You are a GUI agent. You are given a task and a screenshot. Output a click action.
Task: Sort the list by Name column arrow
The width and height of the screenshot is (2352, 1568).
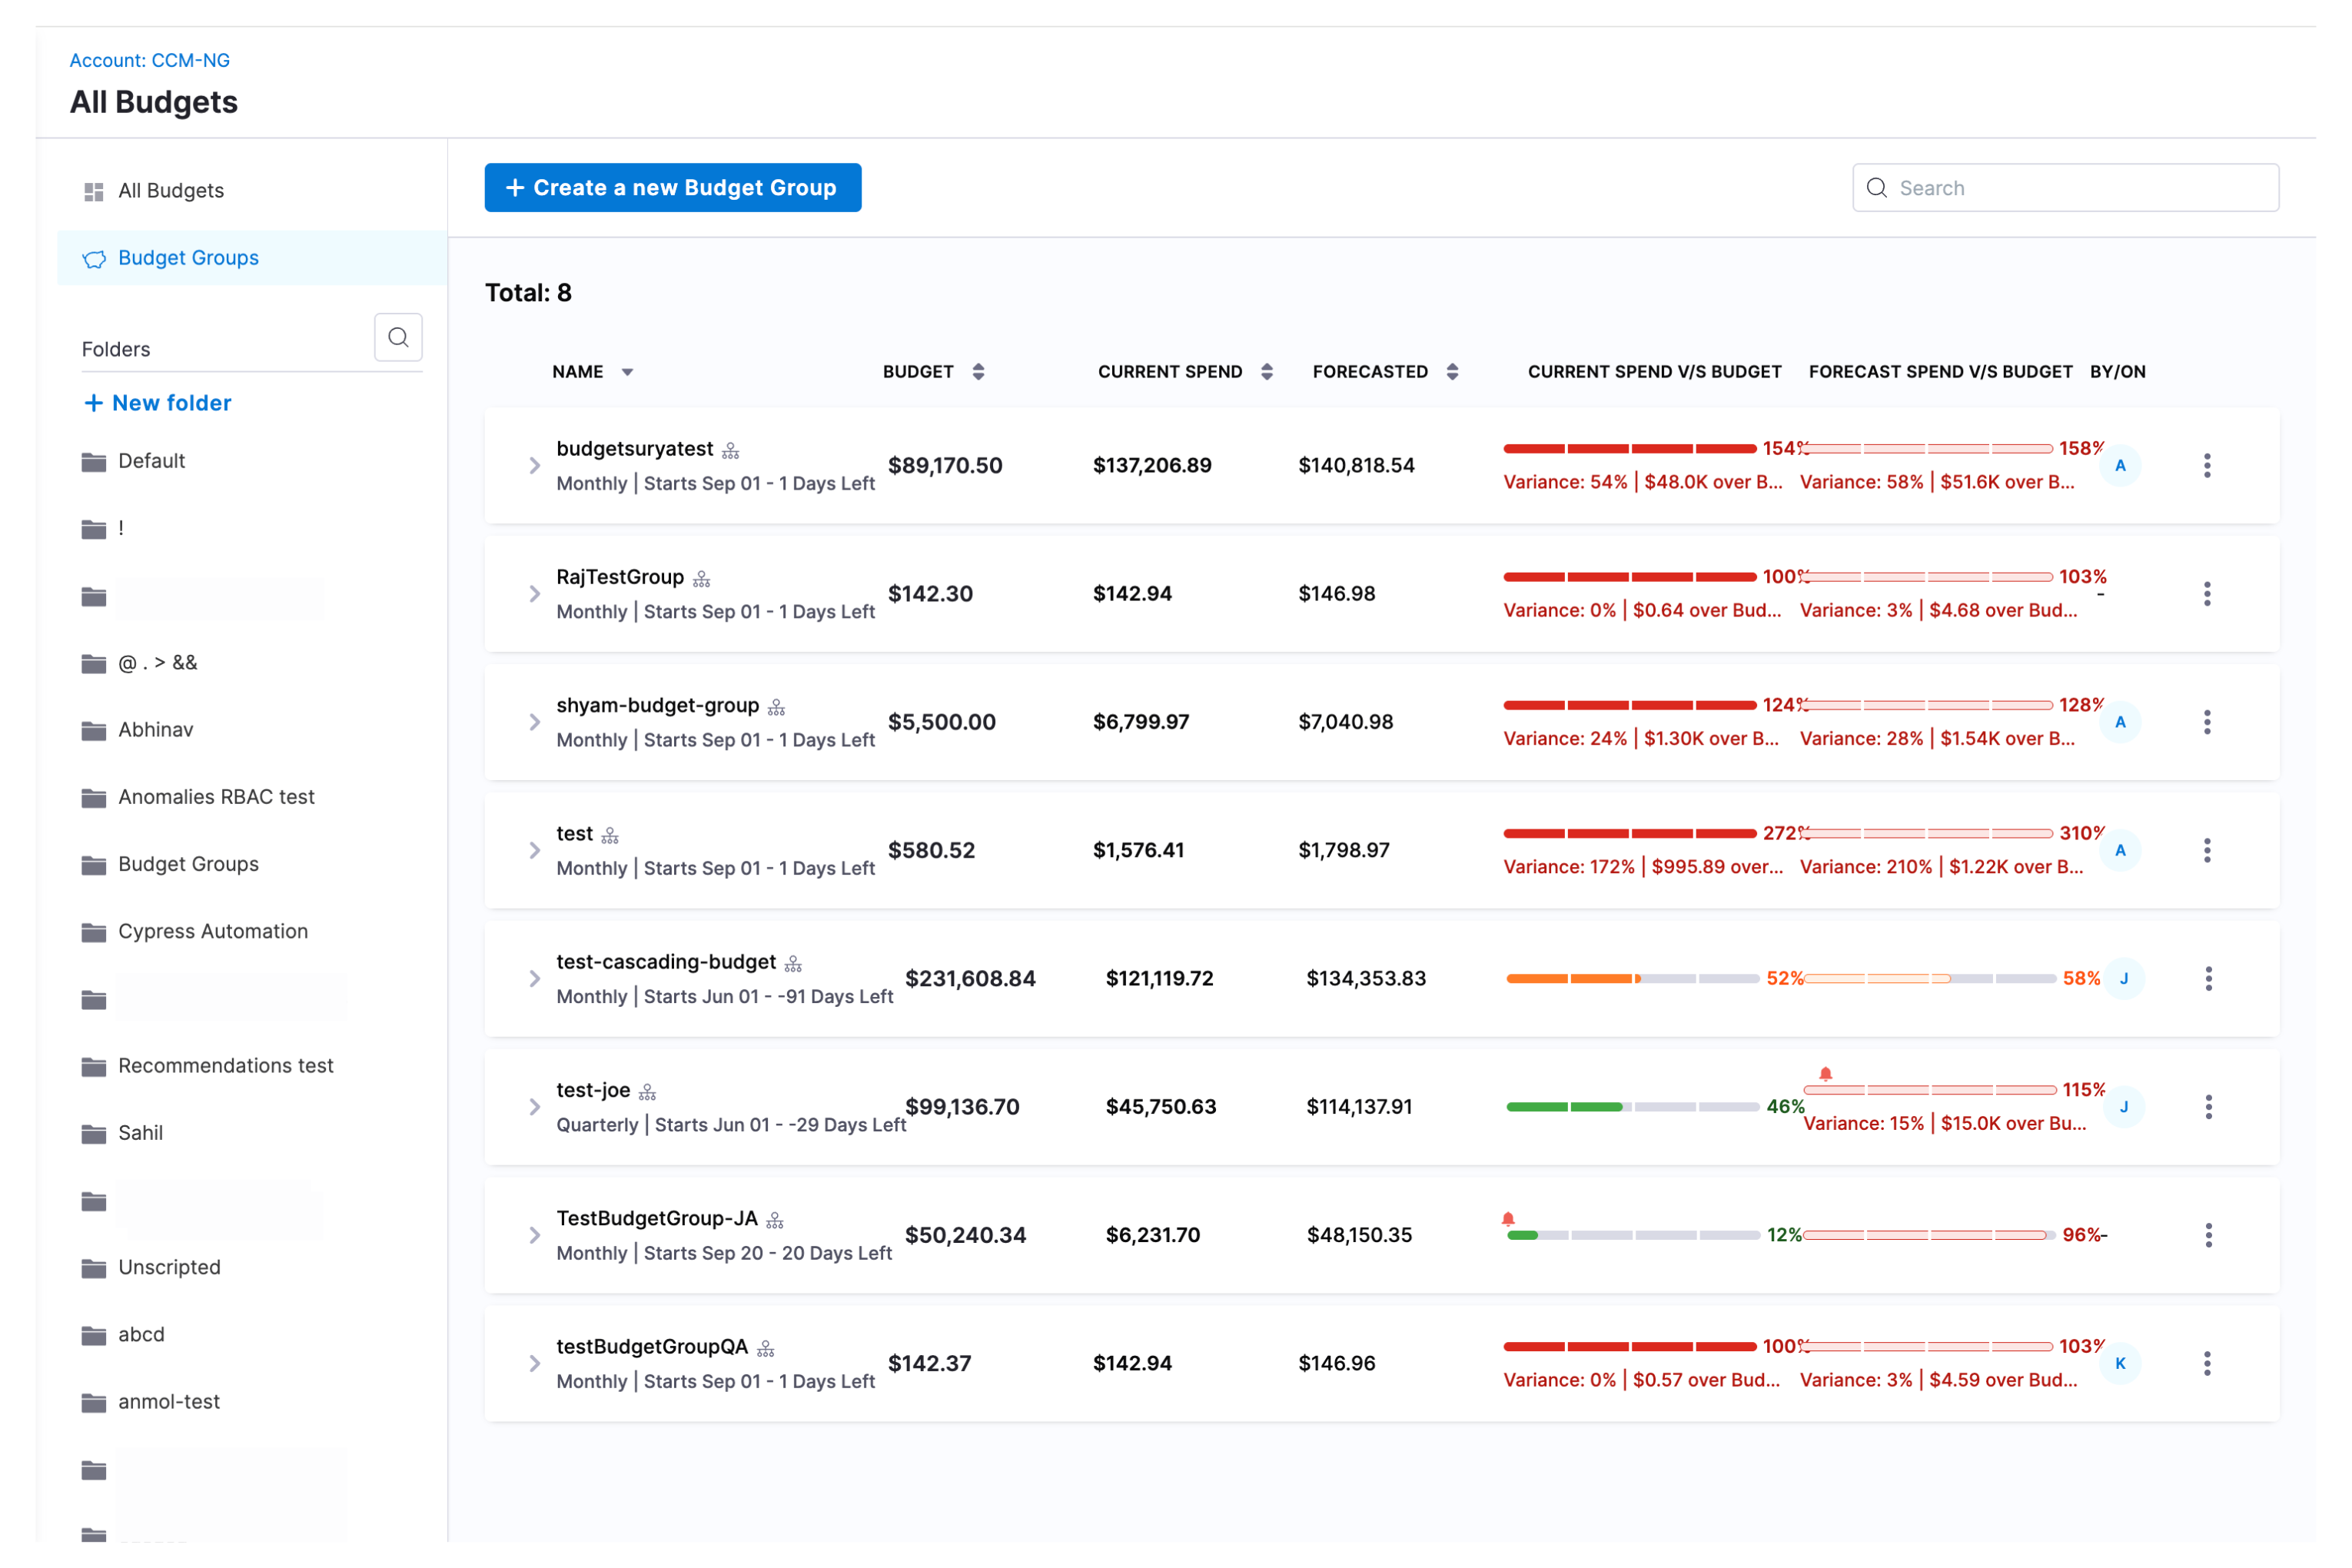(x=627, y=372)
